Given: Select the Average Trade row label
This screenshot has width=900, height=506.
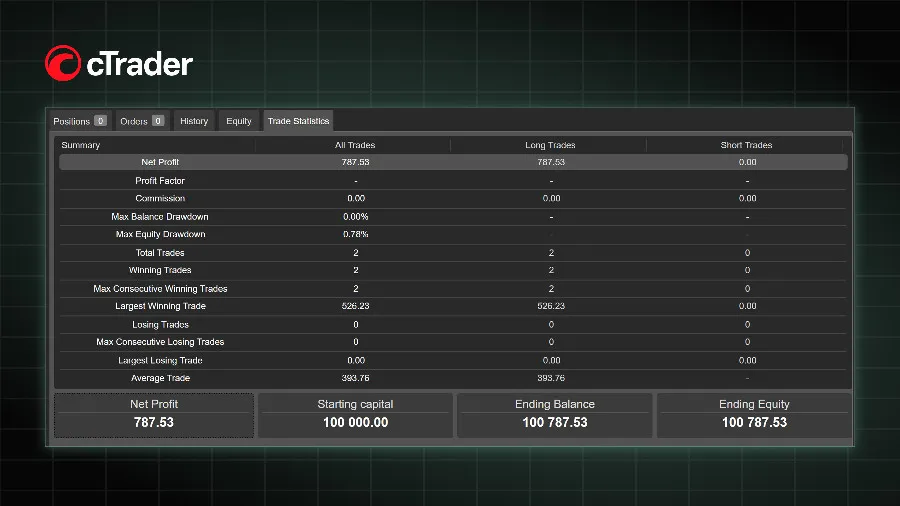Looking at the screenshot, I should tap(160, 378).
